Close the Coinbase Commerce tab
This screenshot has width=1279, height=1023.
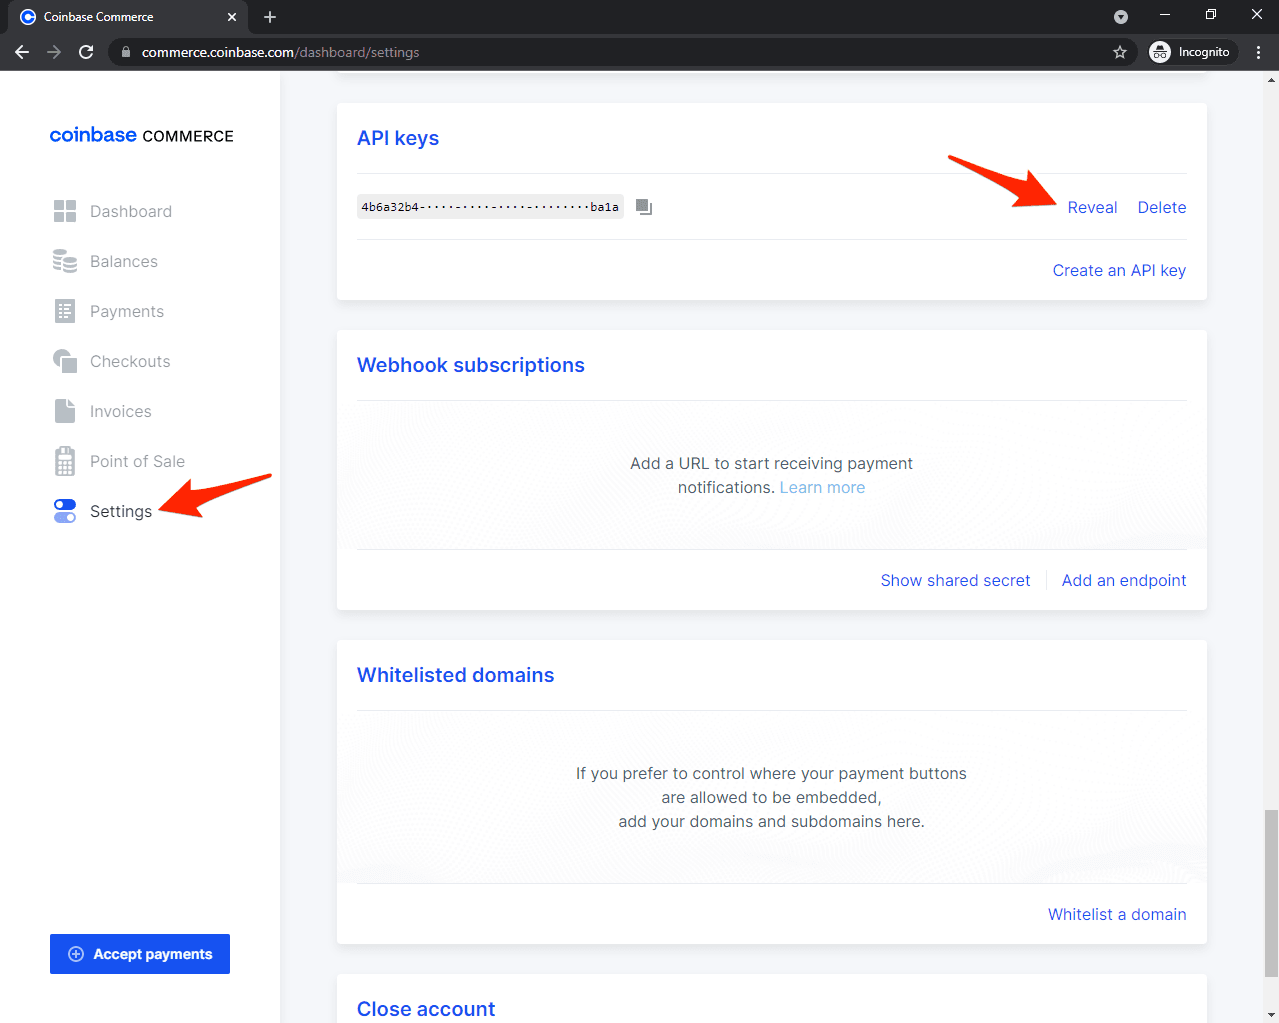pos(232,17)
